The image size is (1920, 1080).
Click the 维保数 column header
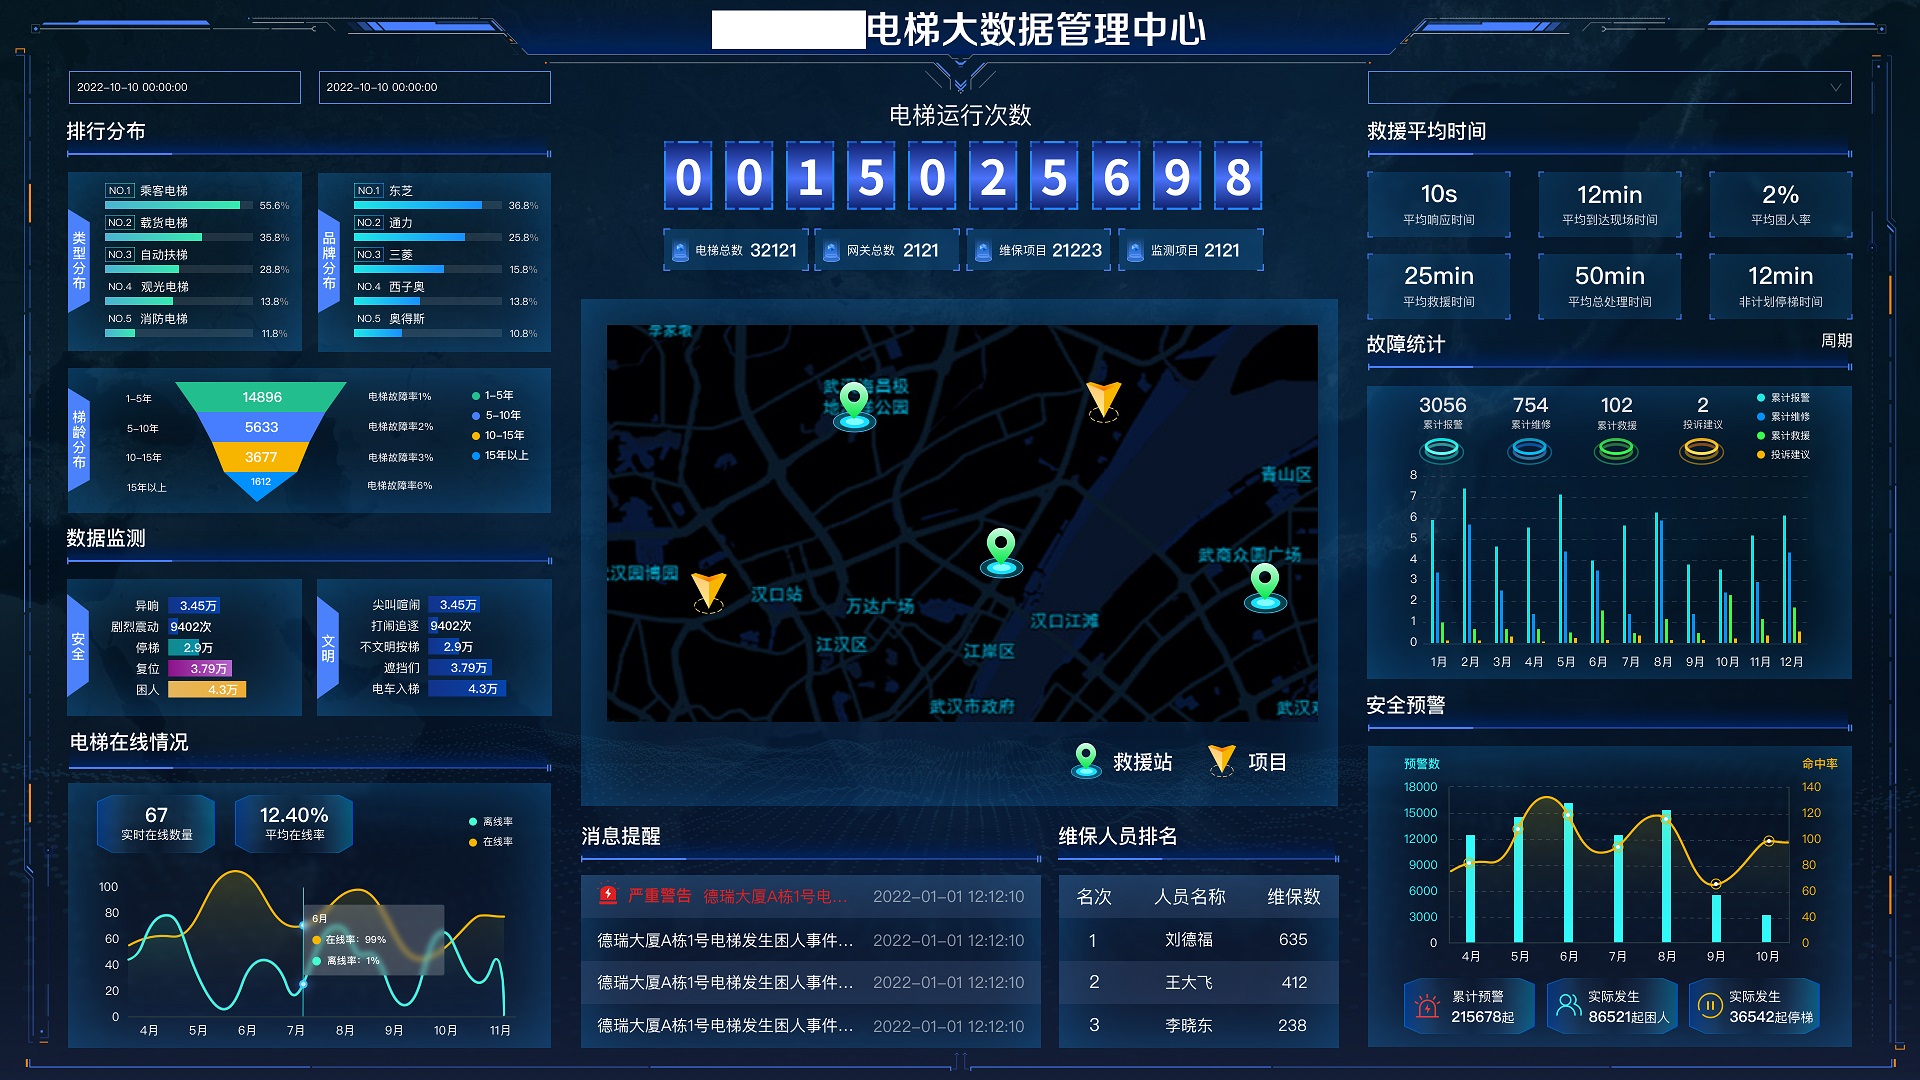(1294, 897)
